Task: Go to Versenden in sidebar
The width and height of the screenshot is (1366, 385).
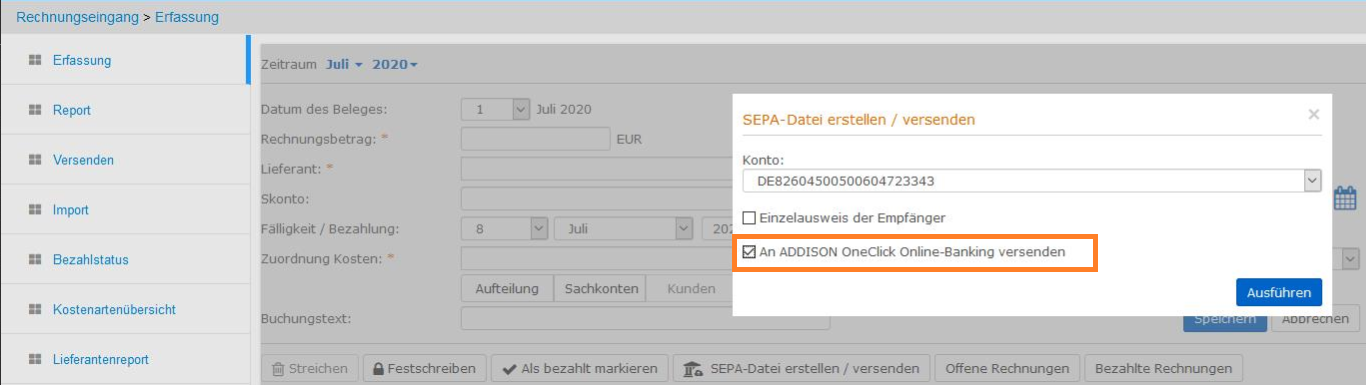Action: pyautogui.click(x=83, y=160)
